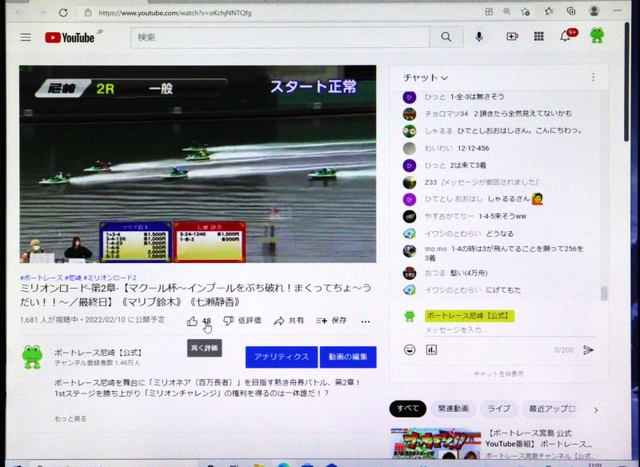Select the 最近アップロード filter chip
The image size is (640, 467).
point(553,408)
